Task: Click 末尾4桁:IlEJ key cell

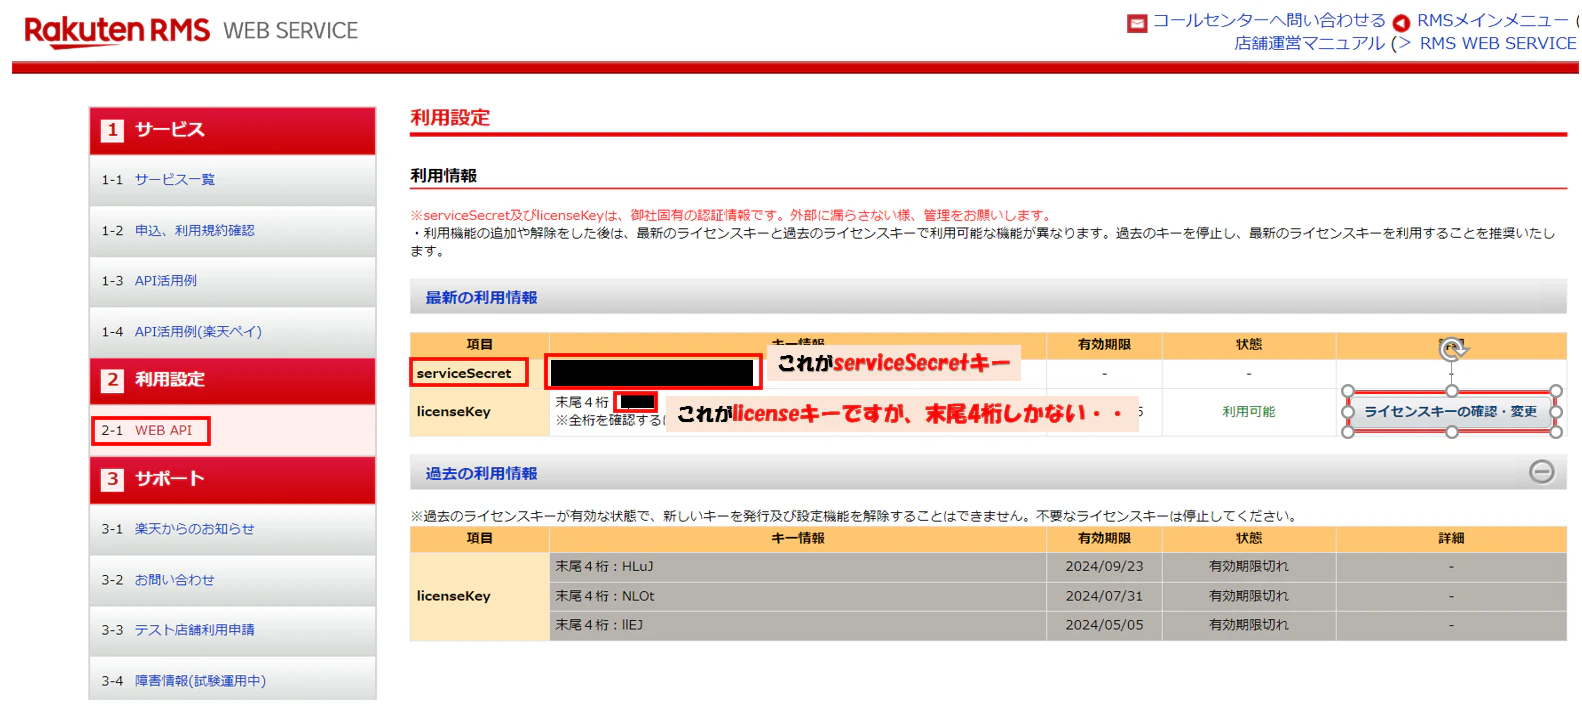Action: coord(798,625)
